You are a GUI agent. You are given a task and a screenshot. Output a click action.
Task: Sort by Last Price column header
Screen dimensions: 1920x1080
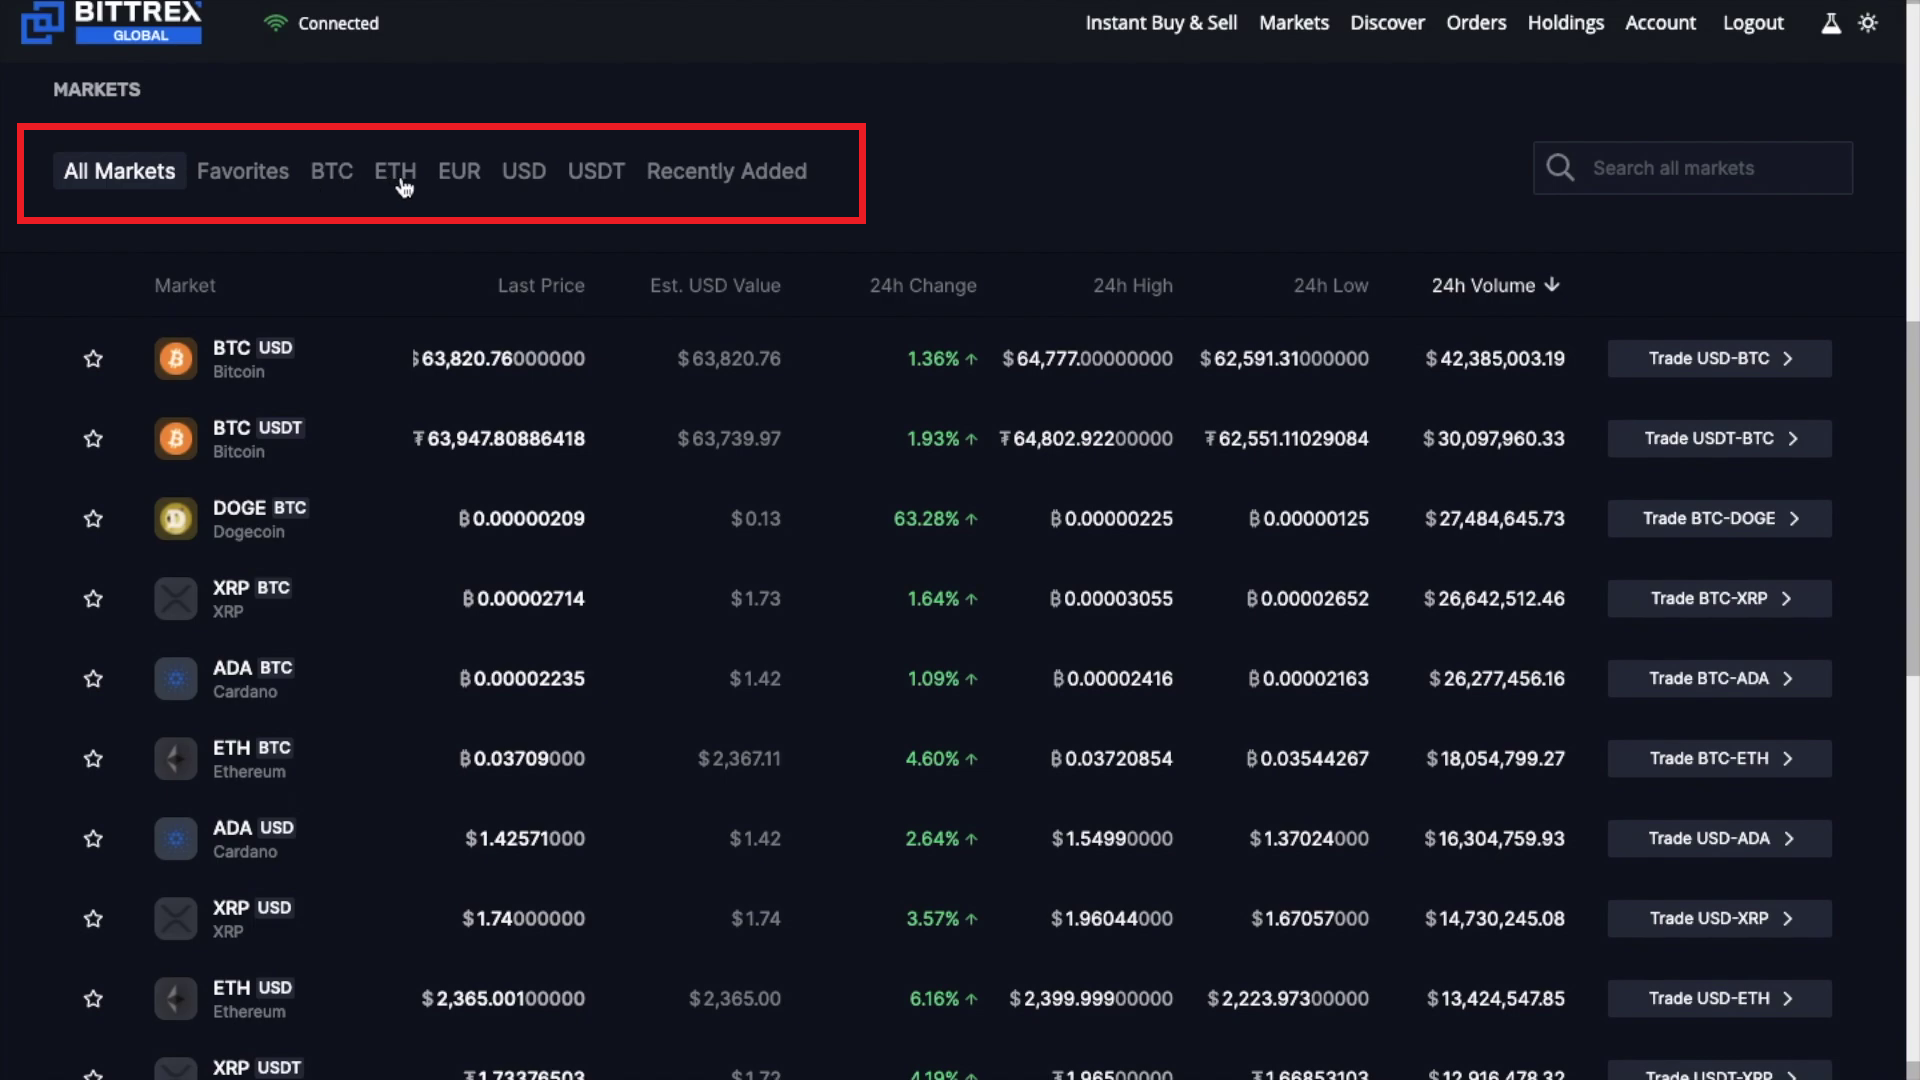[x=541, y=285]
